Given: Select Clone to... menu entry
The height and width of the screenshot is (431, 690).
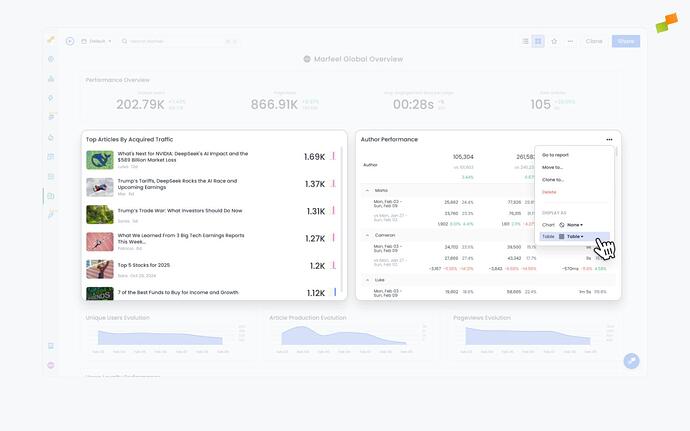Looking at the screenshot, I should (553, 180).
